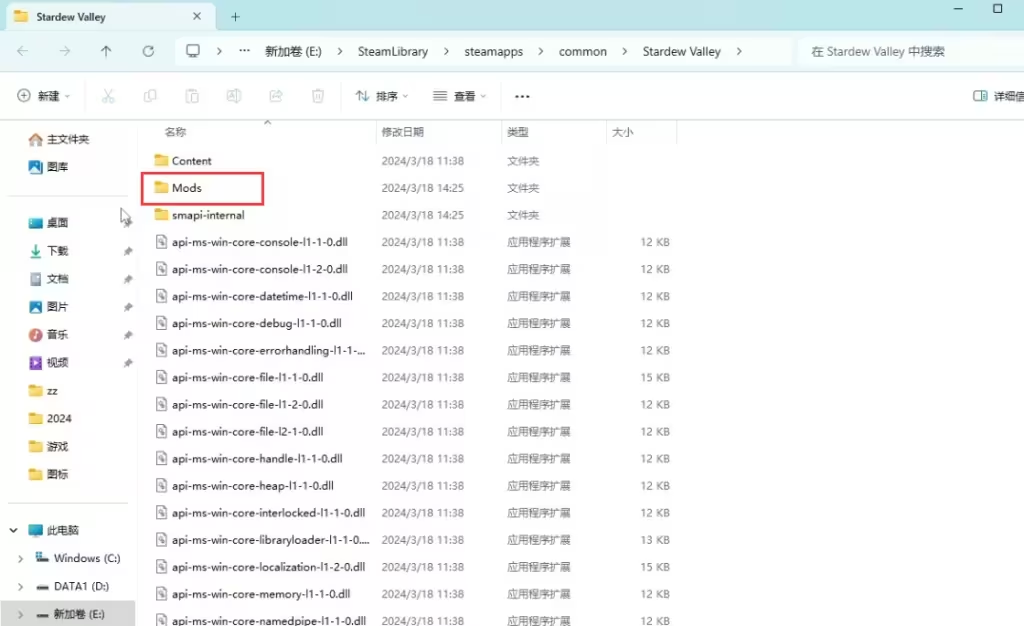Go forward in navigation history
This screenshot has height=626, width=1024.
[64, 52]
